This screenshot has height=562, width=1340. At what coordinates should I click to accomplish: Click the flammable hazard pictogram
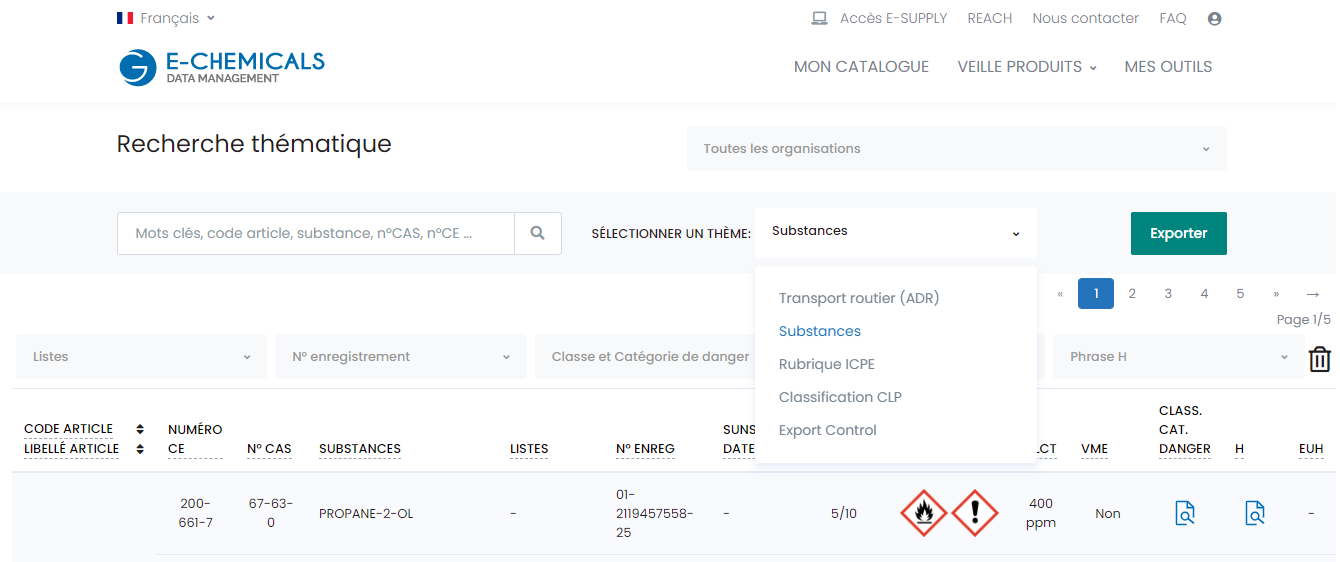[x=923, y=513]
